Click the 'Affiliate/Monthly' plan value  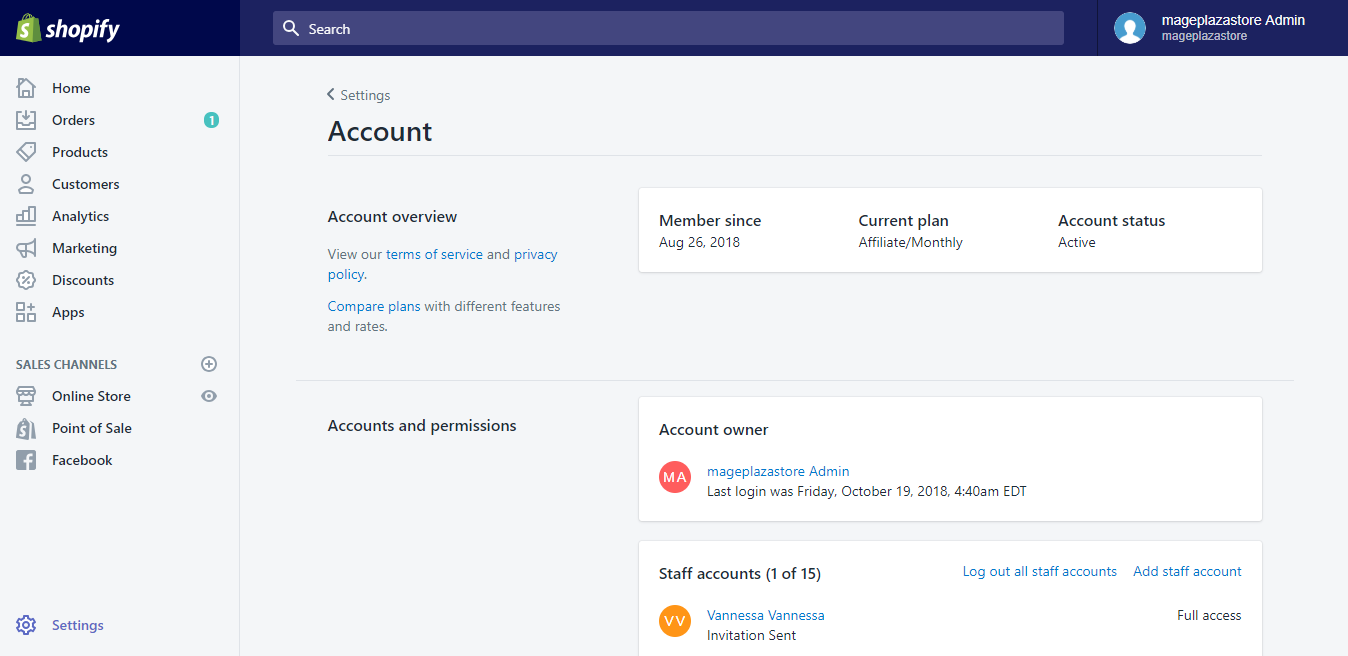point(910,242)
